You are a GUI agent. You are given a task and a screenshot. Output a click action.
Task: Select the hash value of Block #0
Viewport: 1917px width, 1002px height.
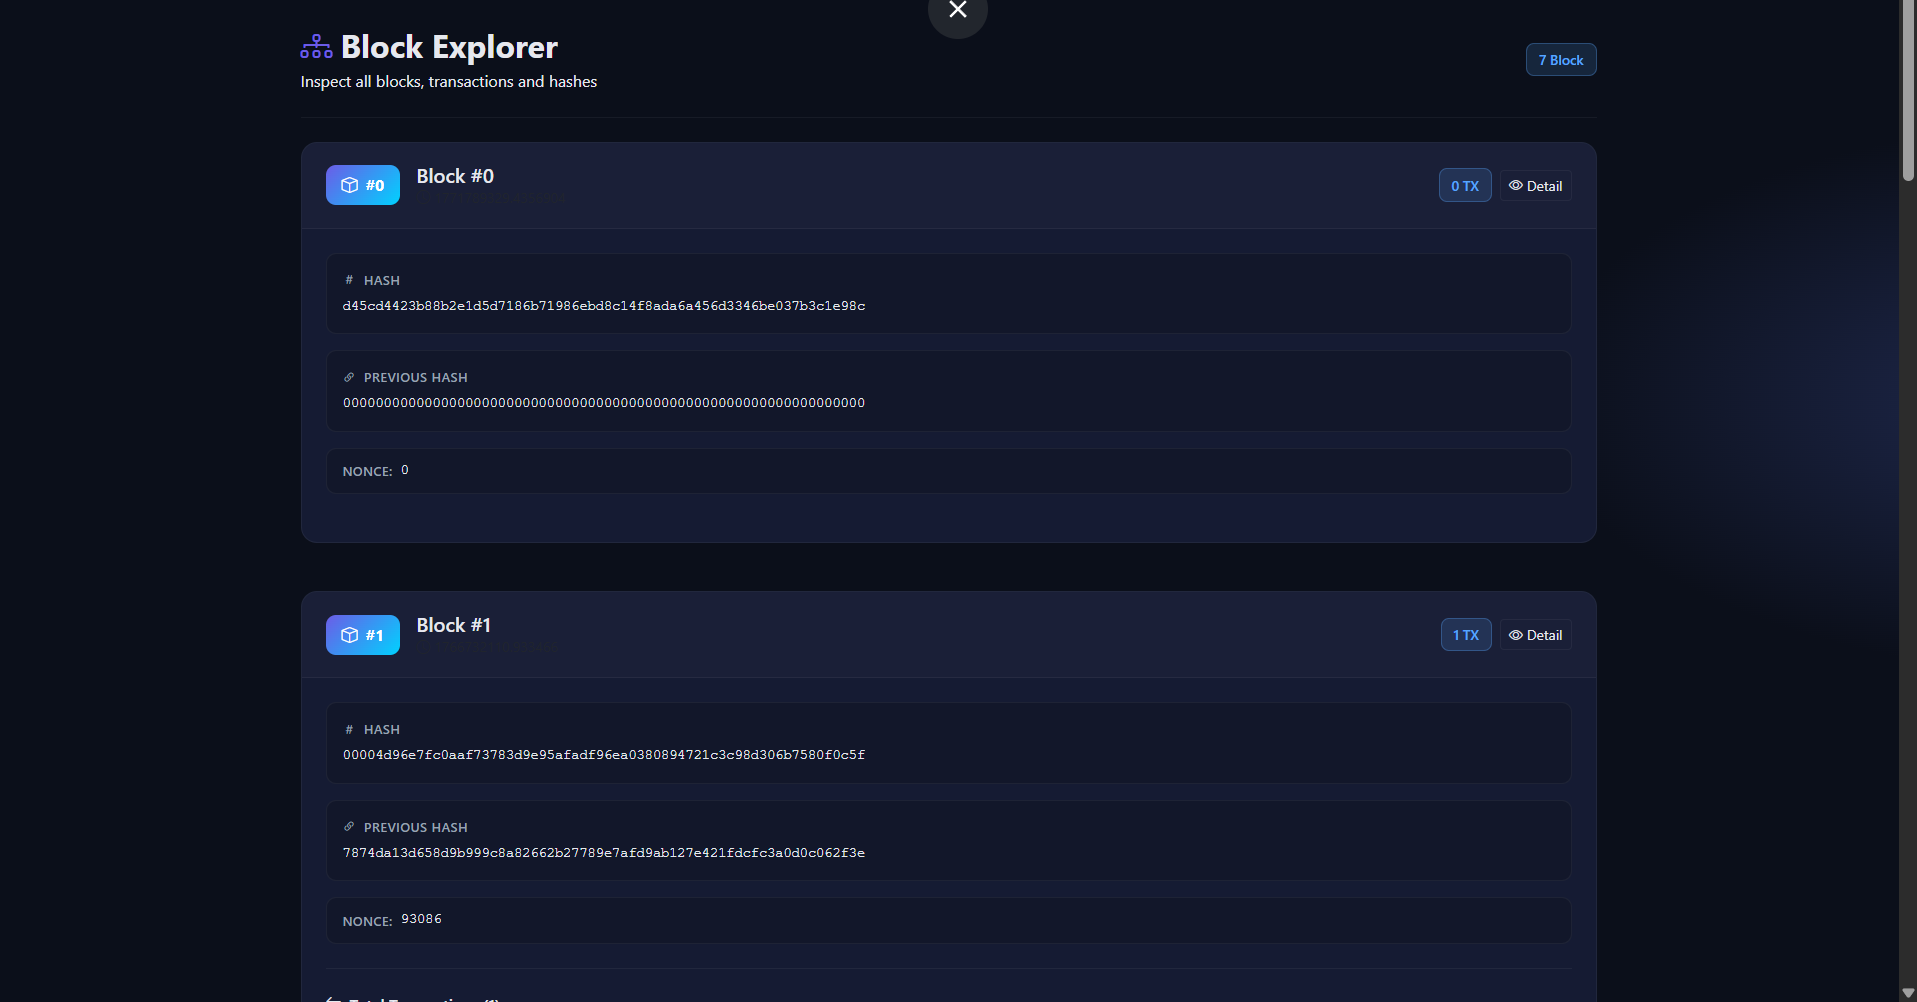[604, 306]
